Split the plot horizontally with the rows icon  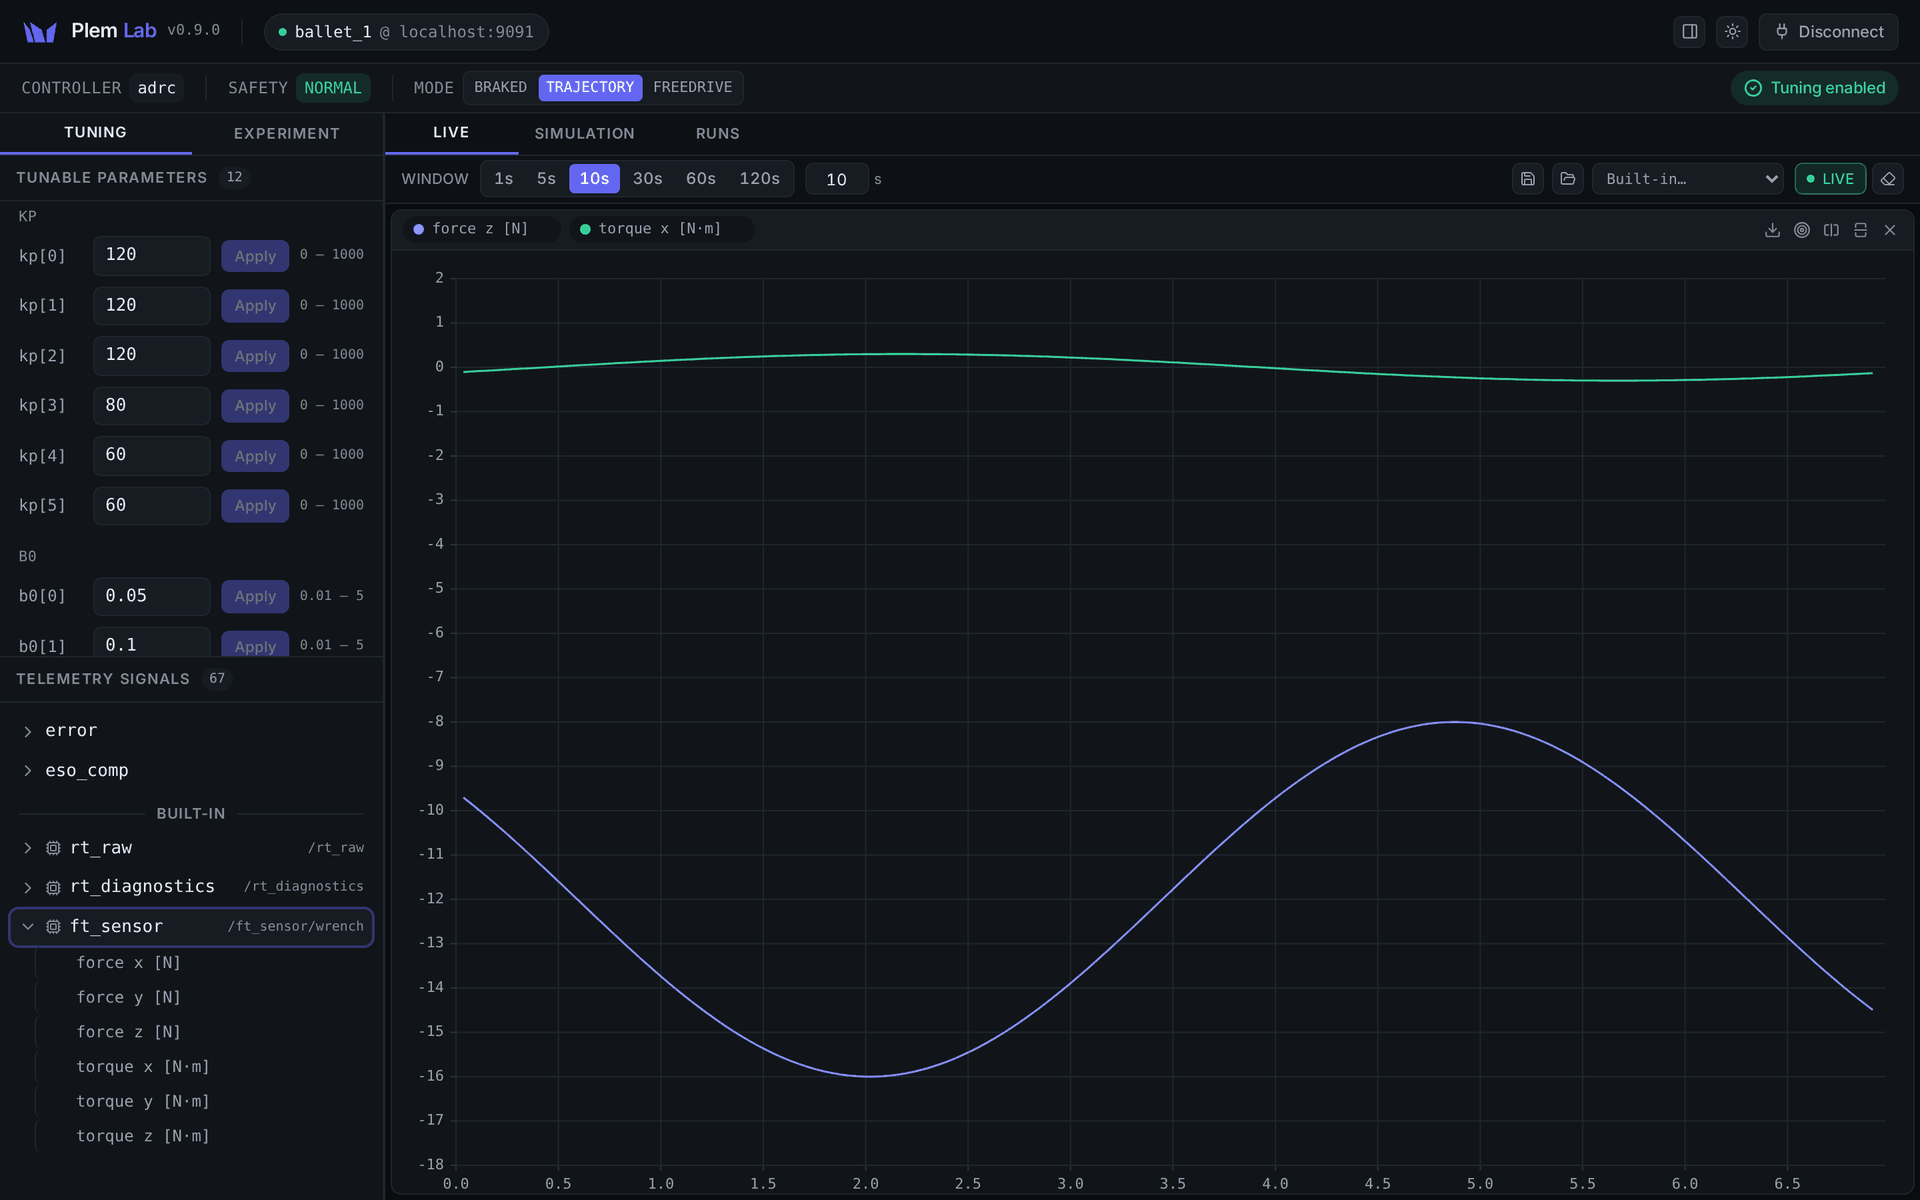(1860, 230)
